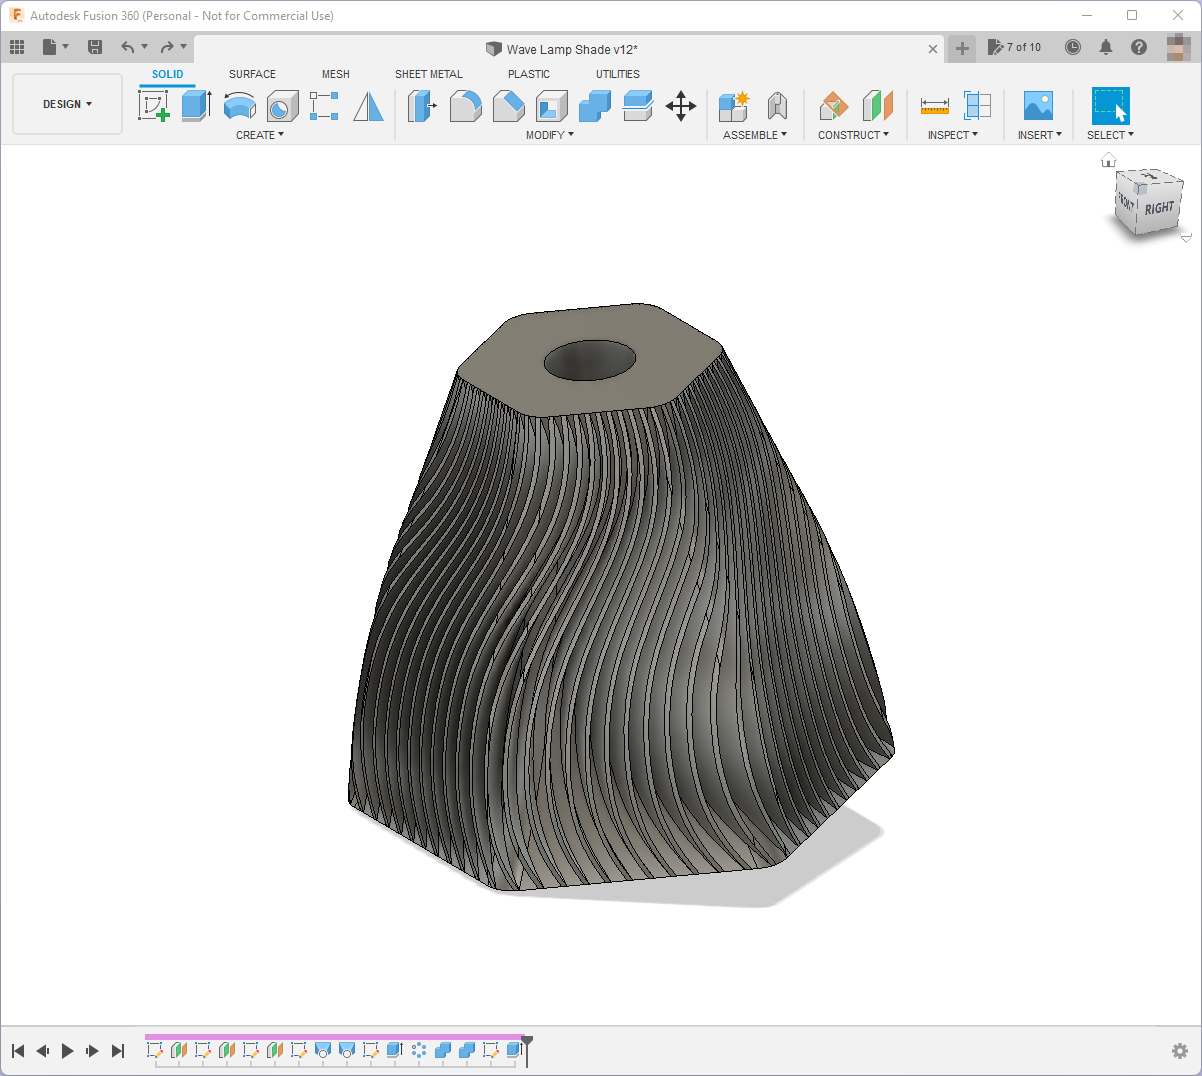Click the grid icon beside Measure
This screenshot has height=1076, width=1202.
pyautogui.click(x=977, y=106)
